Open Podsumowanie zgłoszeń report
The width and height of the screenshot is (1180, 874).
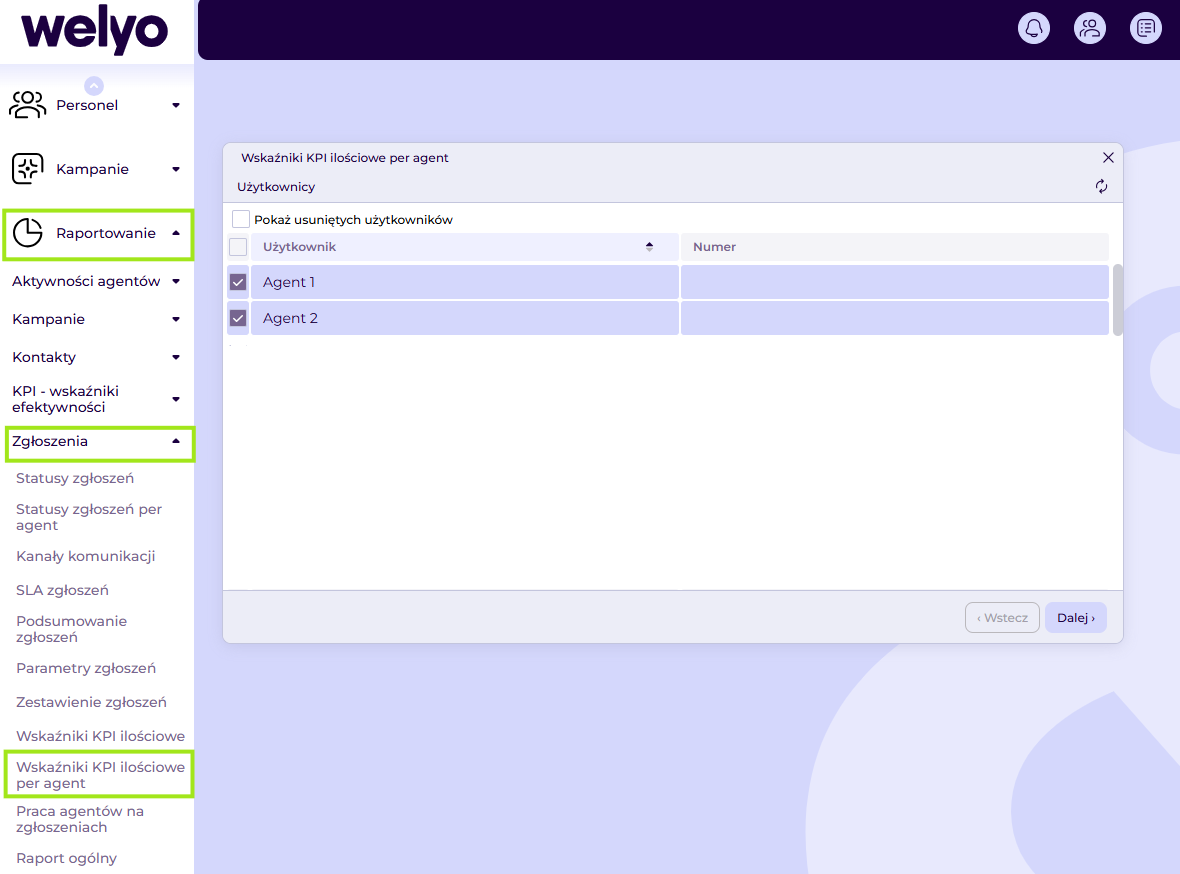click(71, 629)
